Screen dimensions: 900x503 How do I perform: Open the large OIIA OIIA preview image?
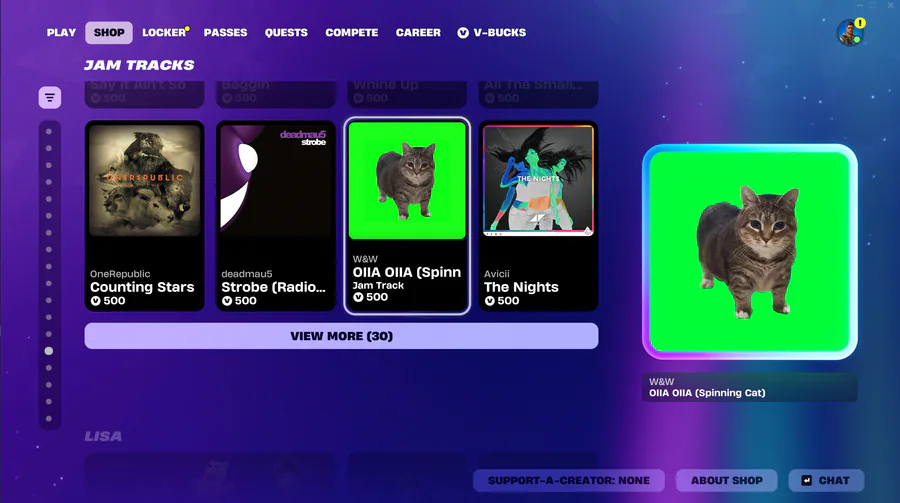coord(750,252)
